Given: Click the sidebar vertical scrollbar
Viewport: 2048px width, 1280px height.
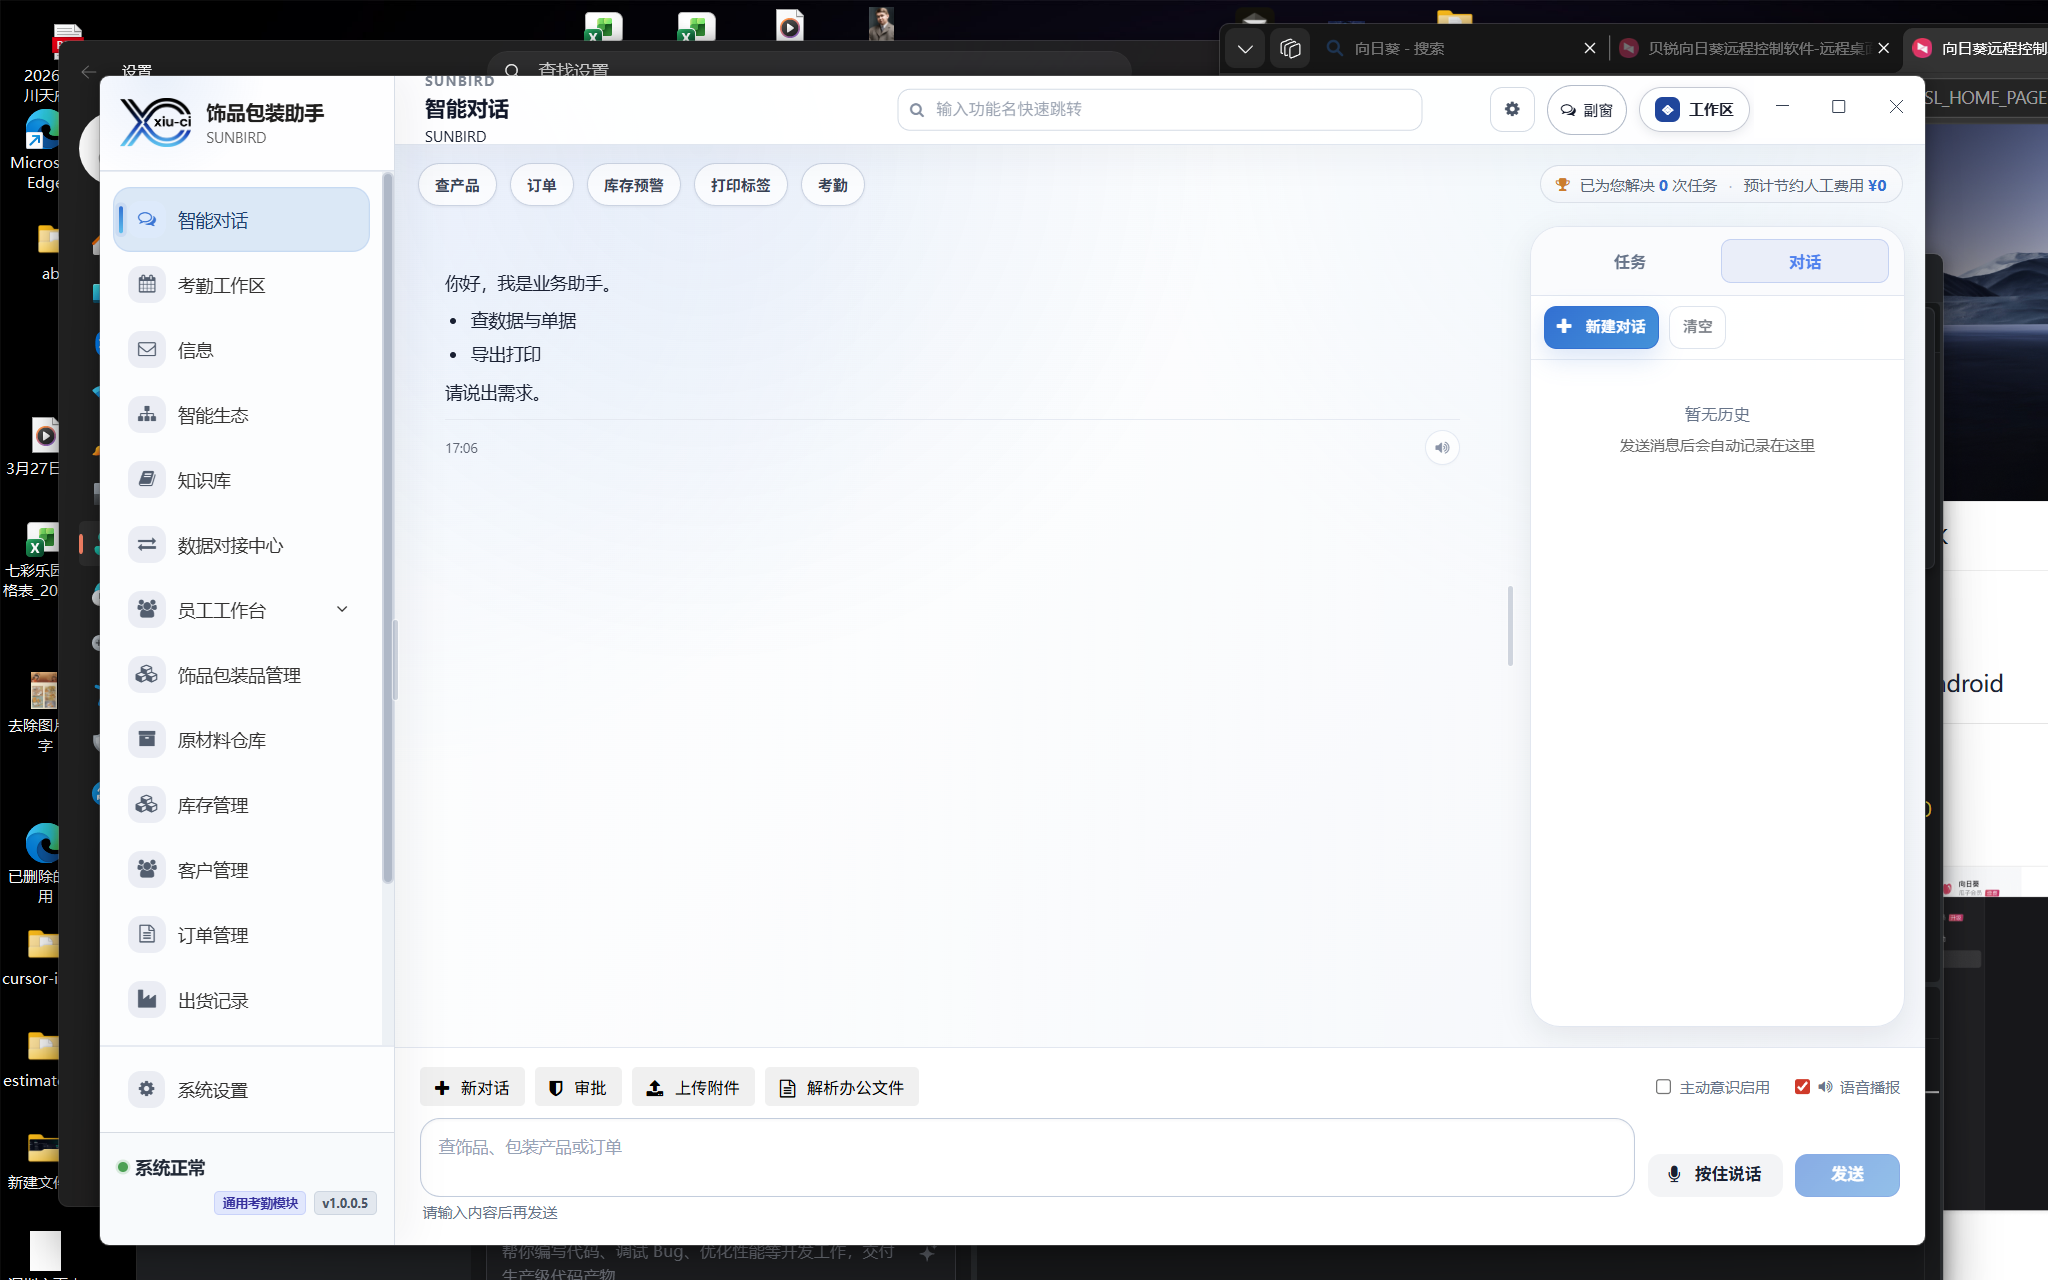Looking at the screenshot, I should [388, 528].
